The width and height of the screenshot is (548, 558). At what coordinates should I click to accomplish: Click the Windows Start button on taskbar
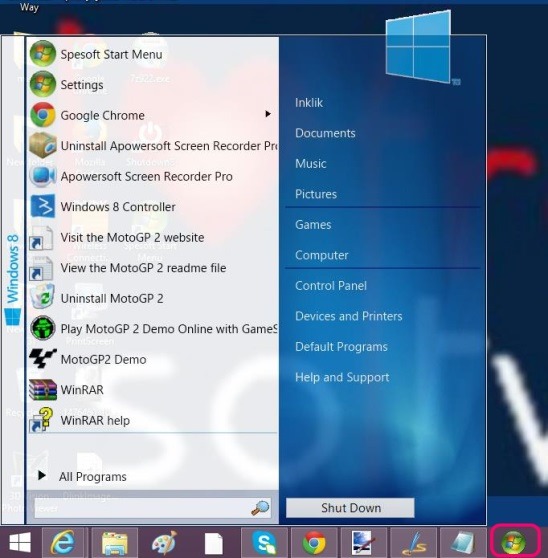point(20,542)
